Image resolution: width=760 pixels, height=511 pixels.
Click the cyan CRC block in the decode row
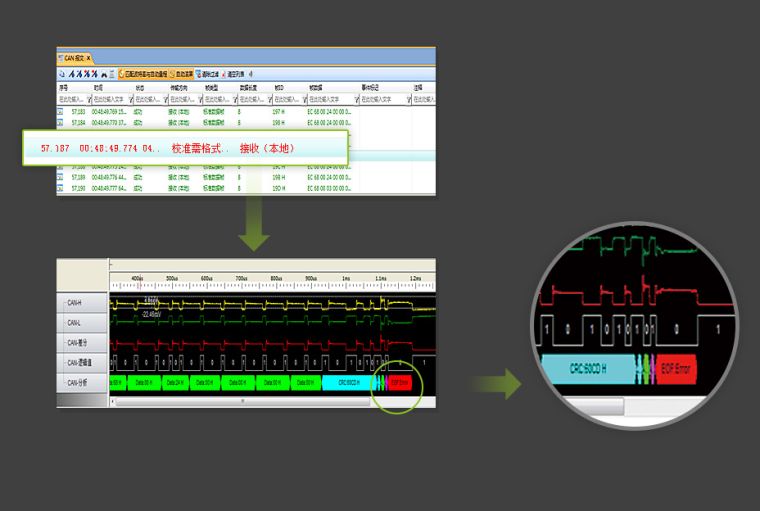click(x=347, y=382)
